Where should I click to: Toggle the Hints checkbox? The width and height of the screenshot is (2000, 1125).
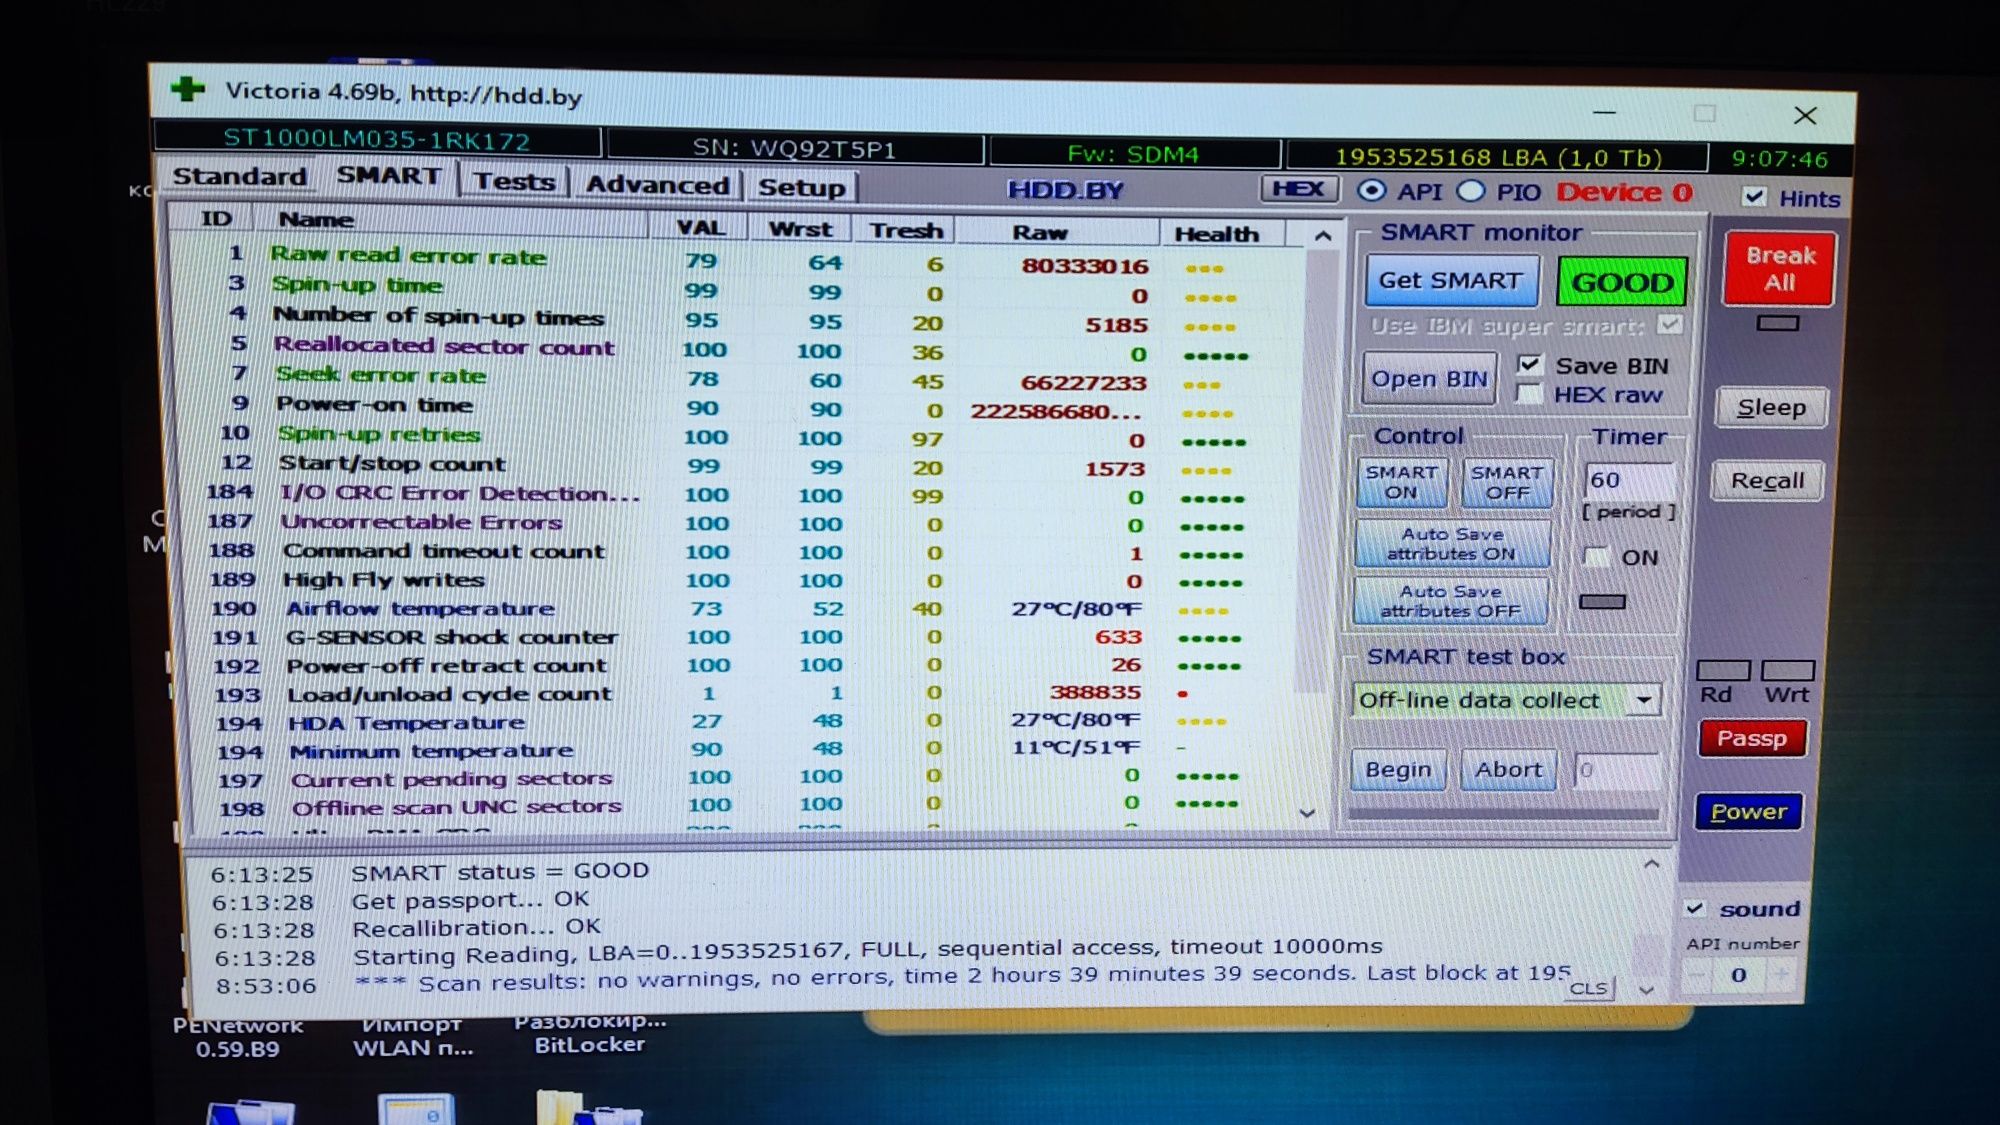[1754, 196]
